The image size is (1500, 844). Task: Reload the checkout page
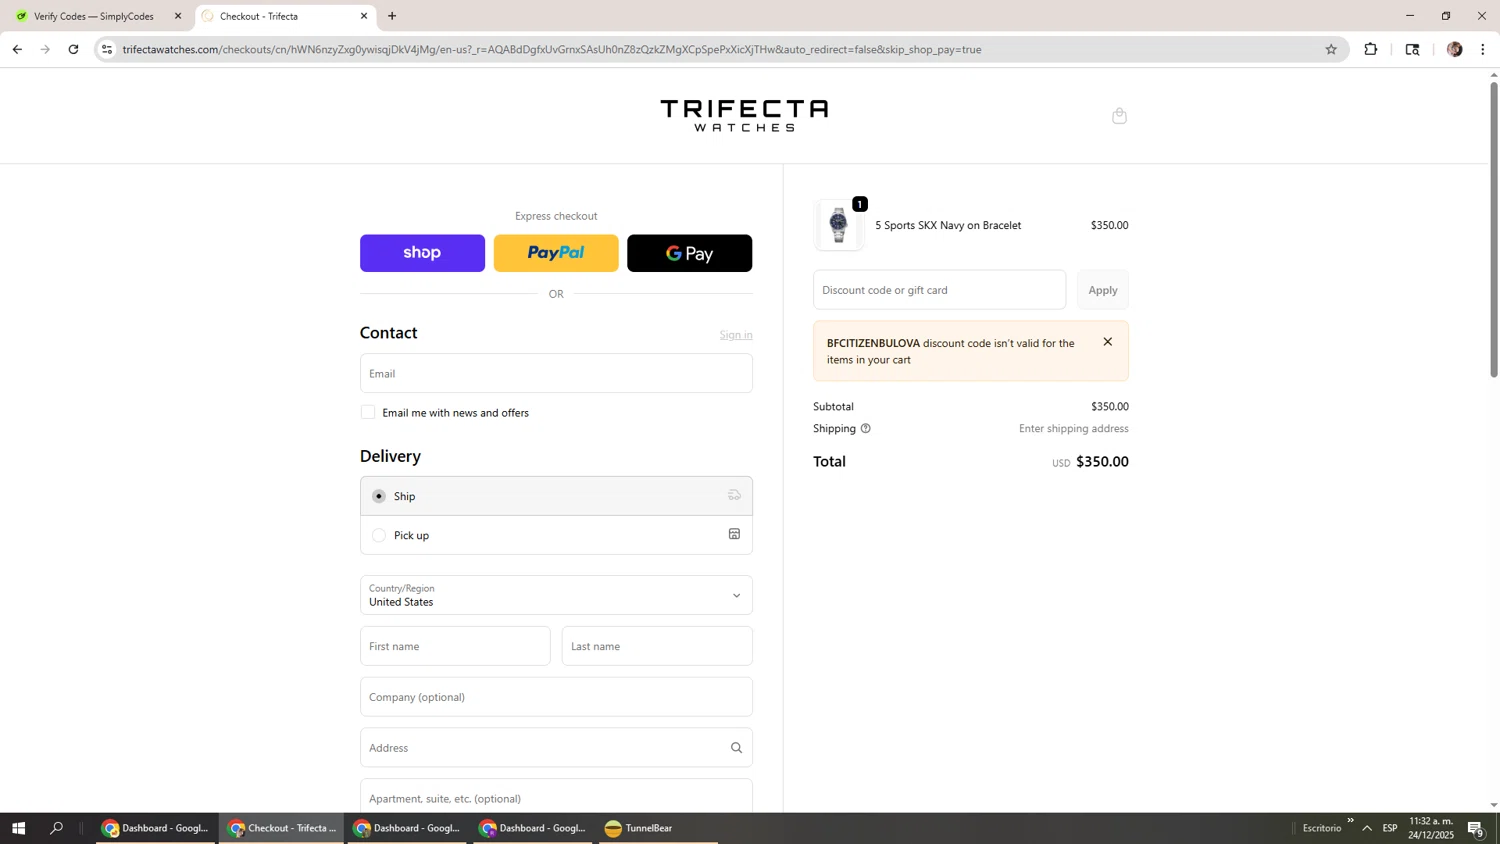click(x=73, y=49)
